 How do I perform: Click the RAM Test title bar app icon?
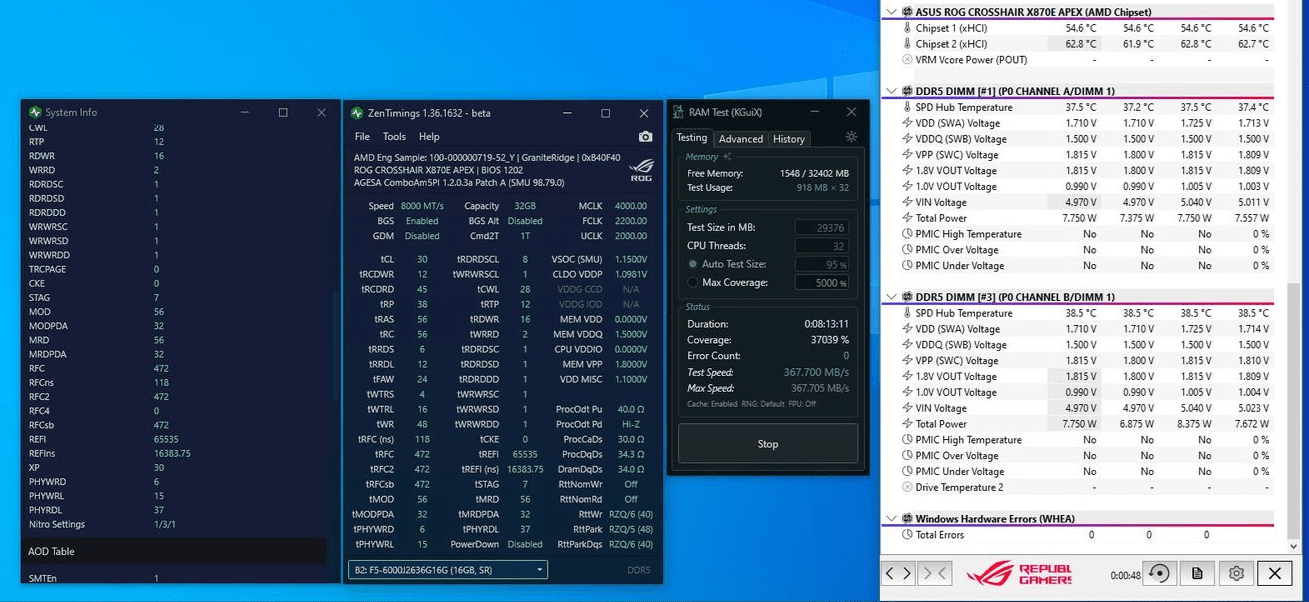678,112
